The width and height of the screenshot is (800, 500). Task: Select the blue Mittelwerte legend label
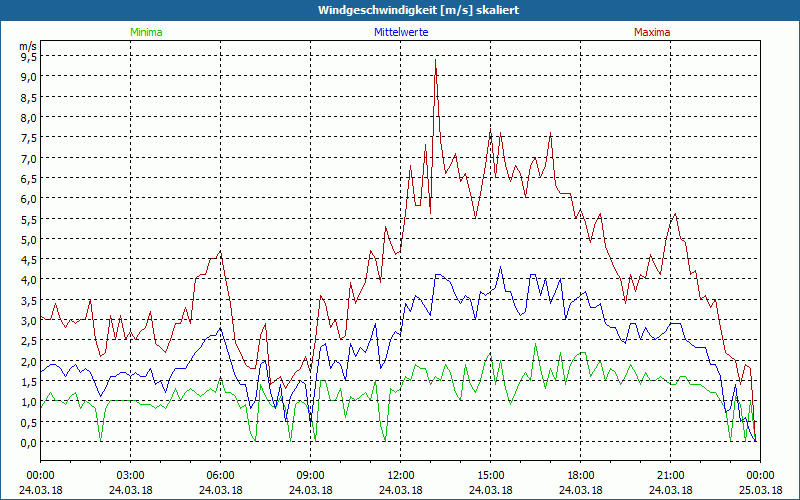(400, 32)
